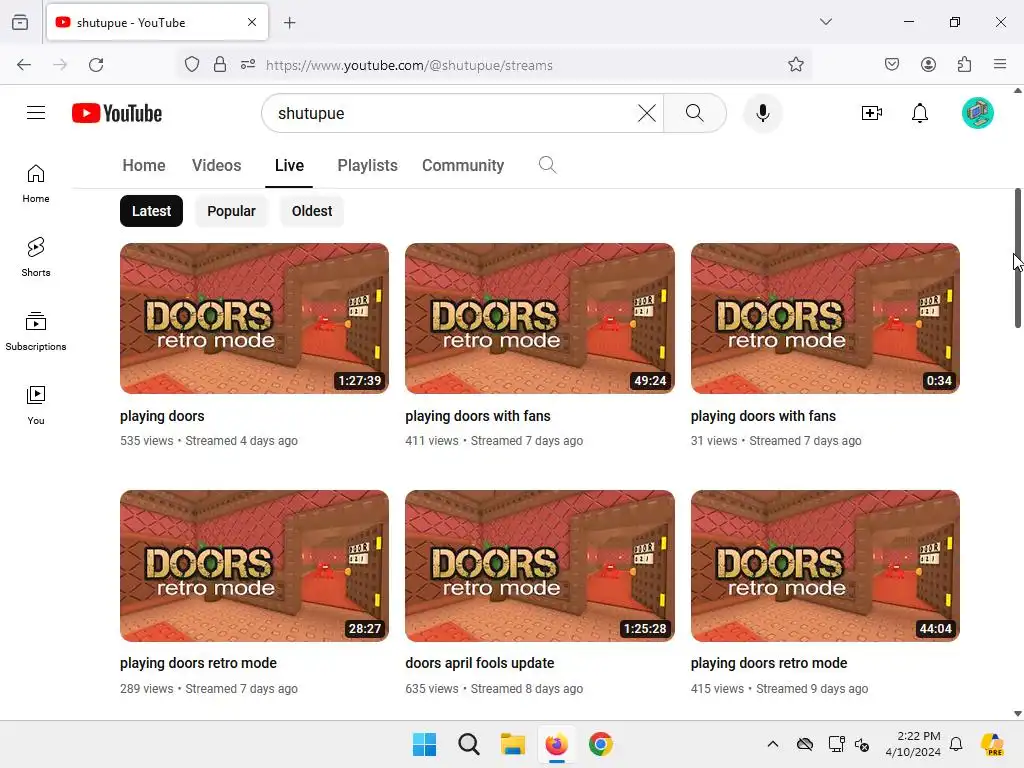Open the Create video button
This screenshot has width=1024, height=768.
pos(872,113)
